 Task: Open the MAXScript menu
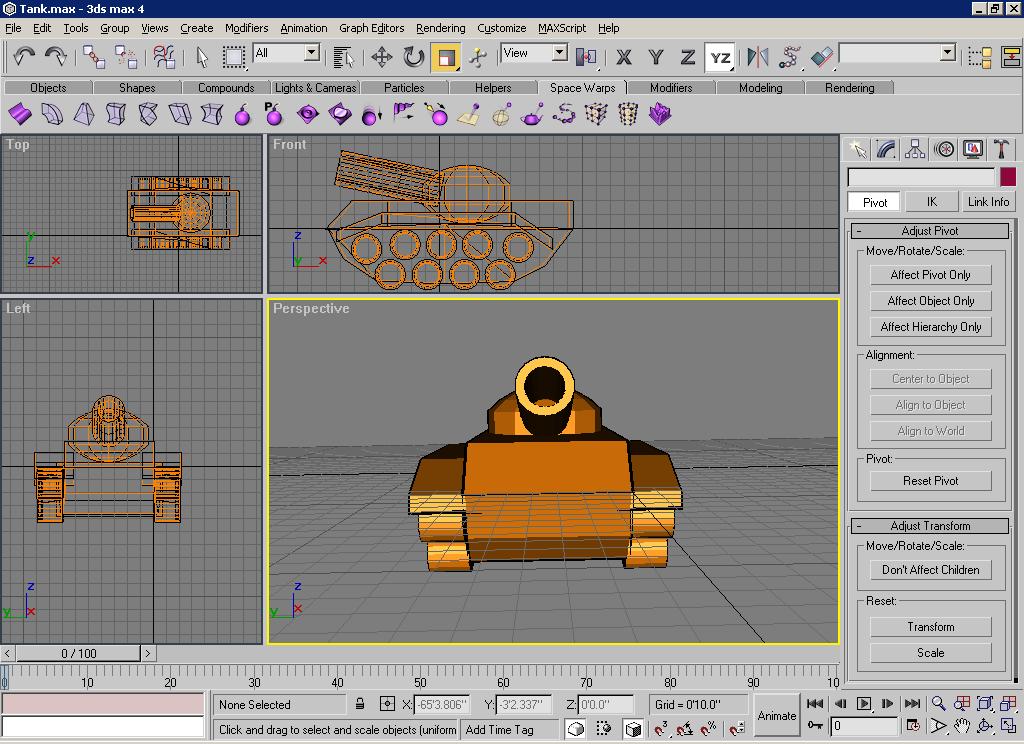pyautogui.click(x=562, y=28)
